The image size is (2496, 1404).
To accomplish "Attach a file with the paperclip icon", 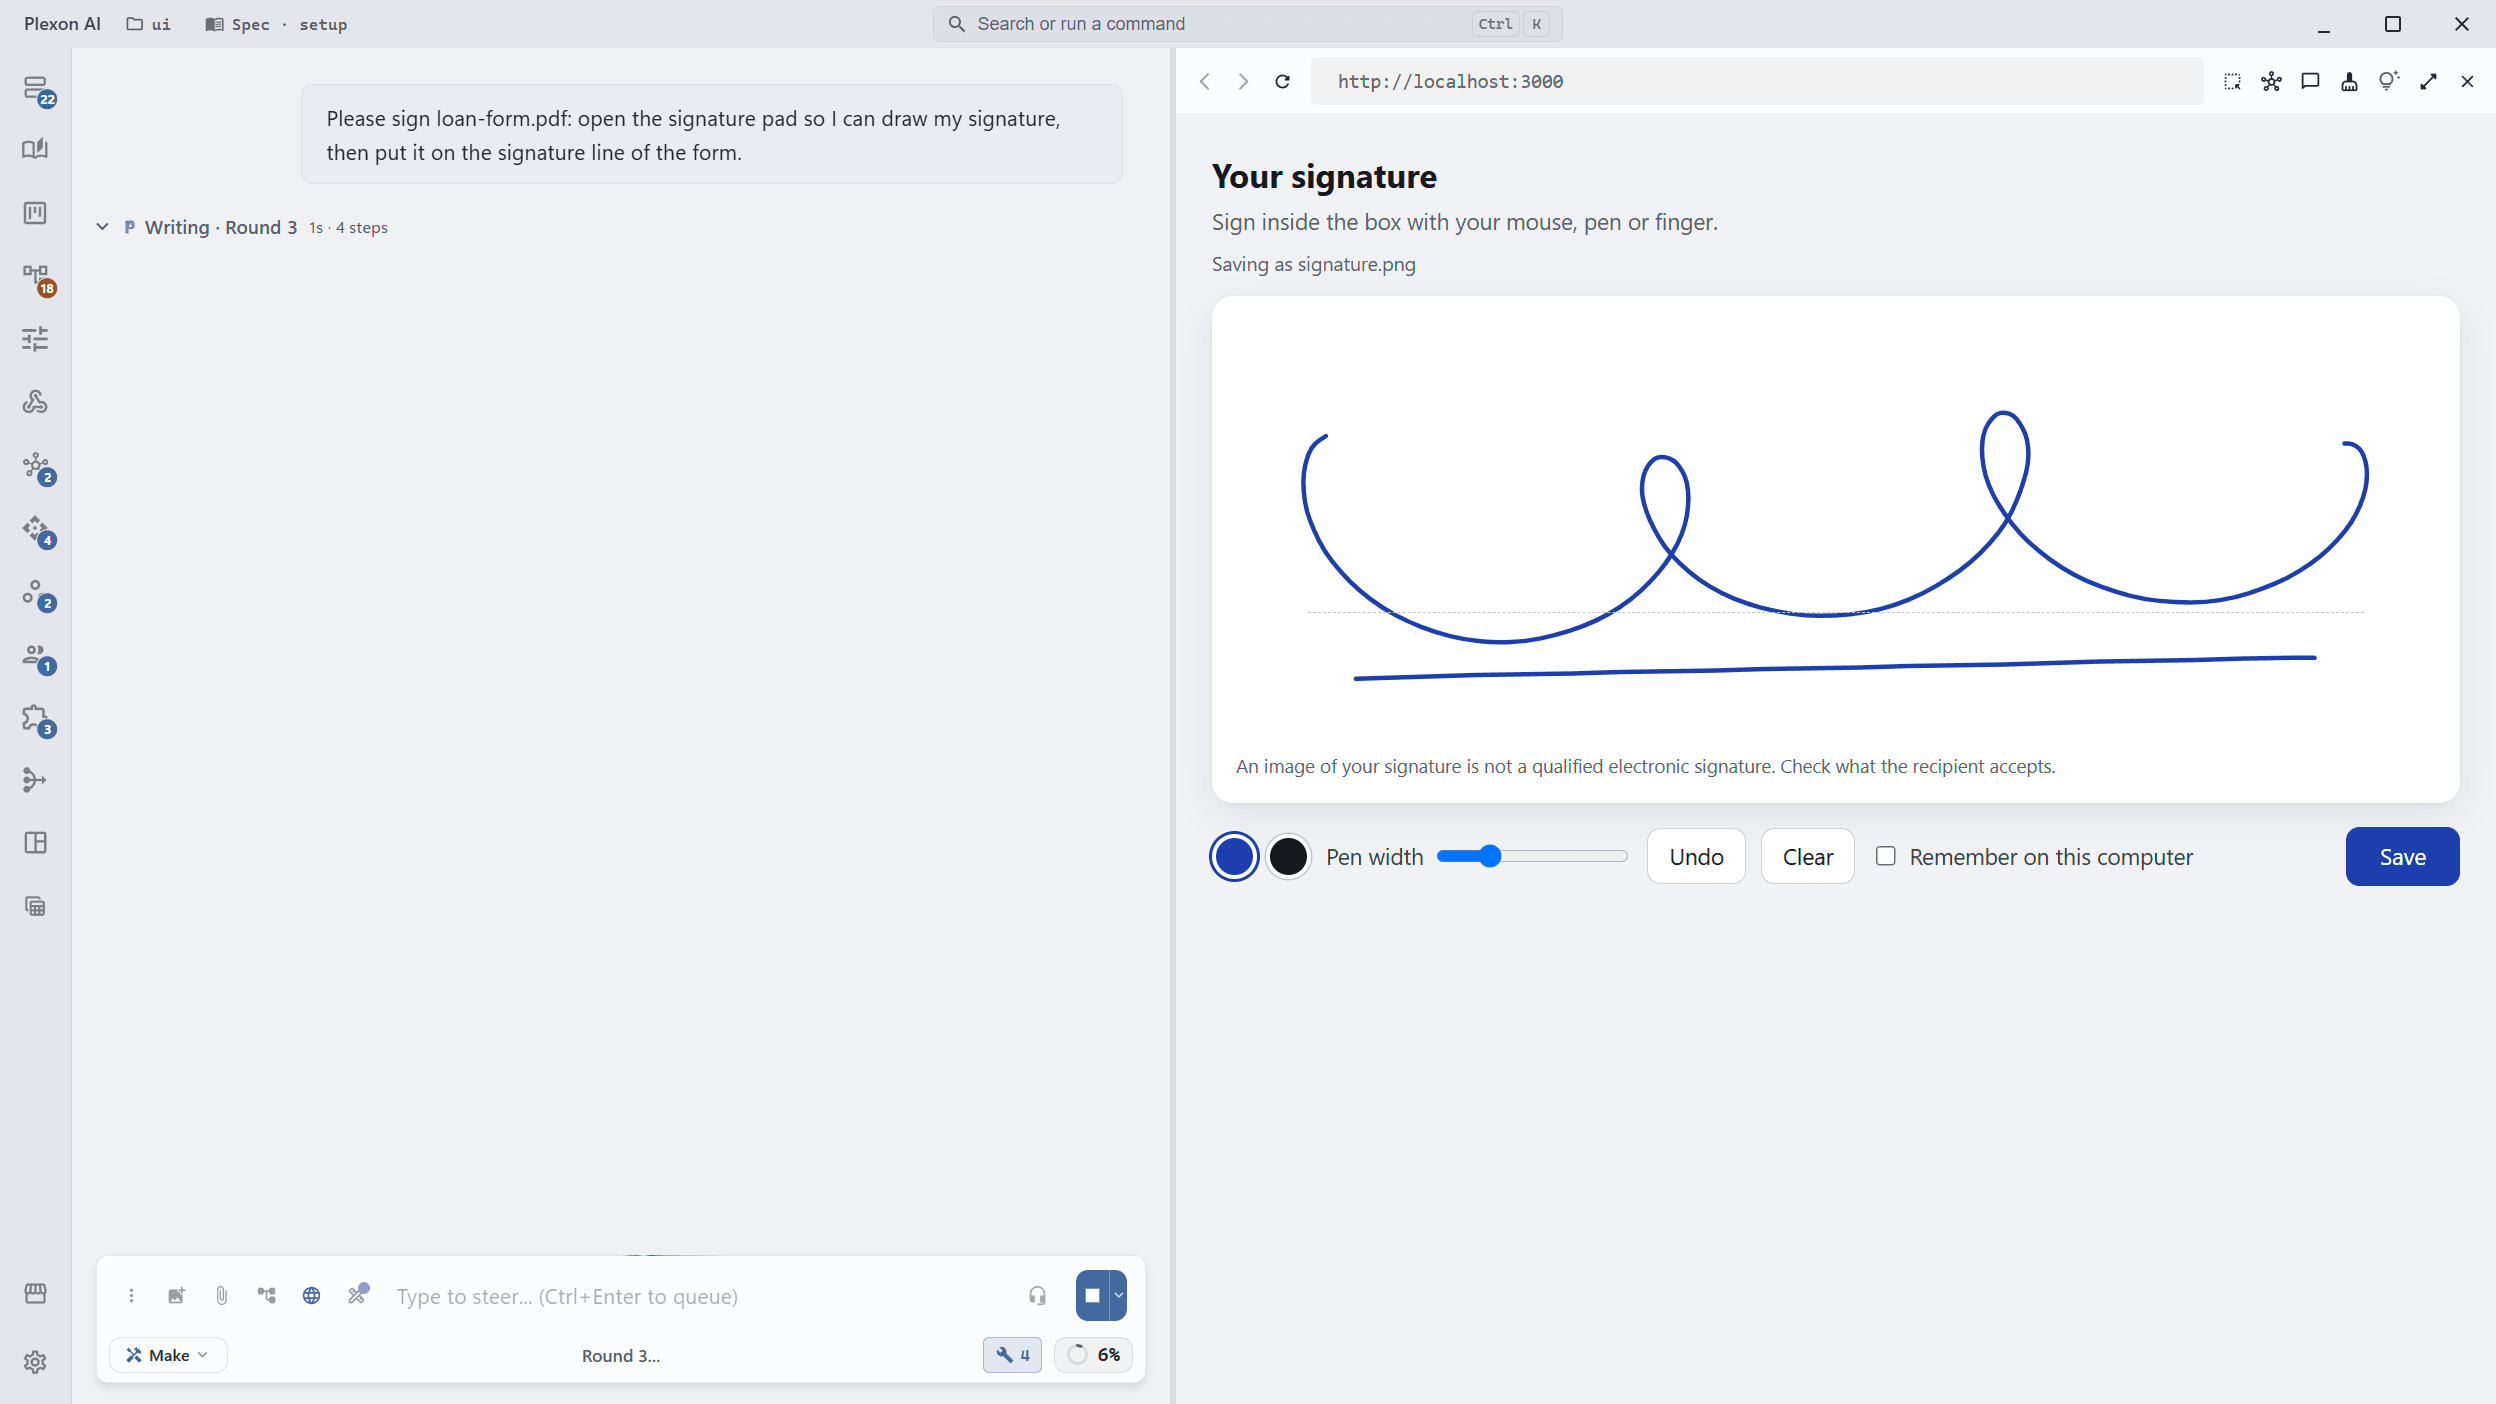I will 221,1296.
